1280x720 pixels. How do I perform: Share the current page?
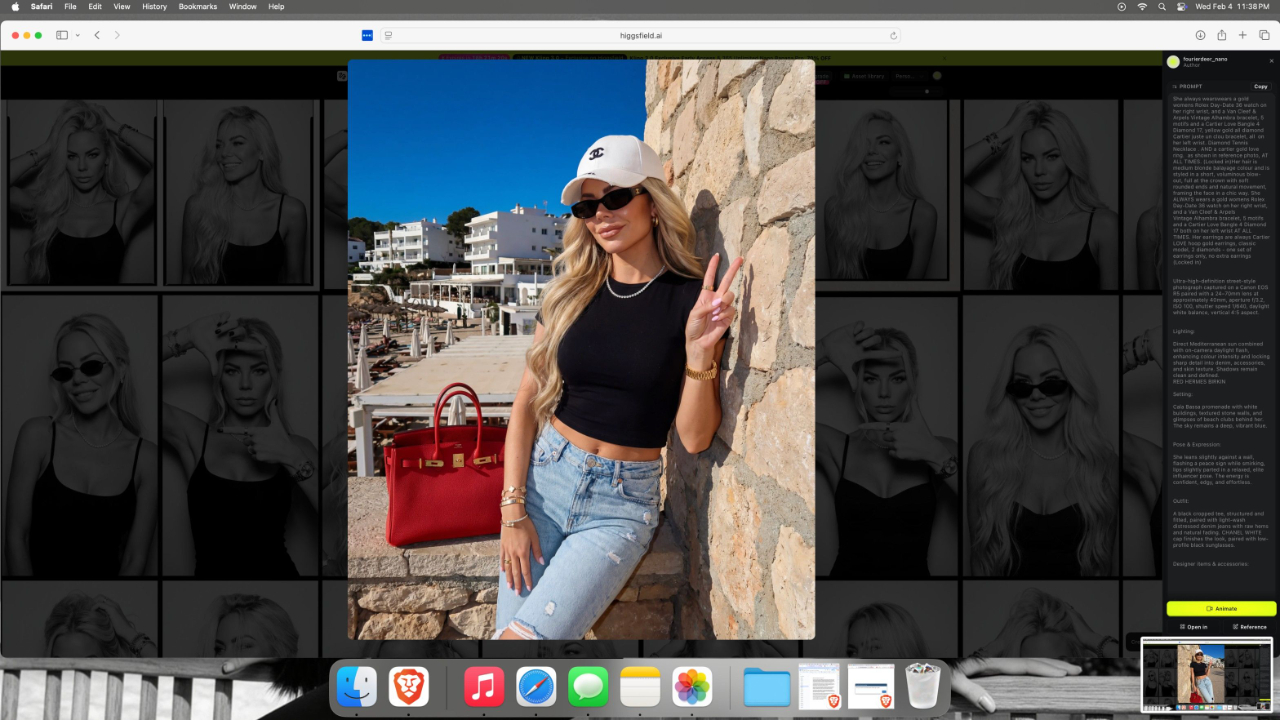(x=1221, y=35)
